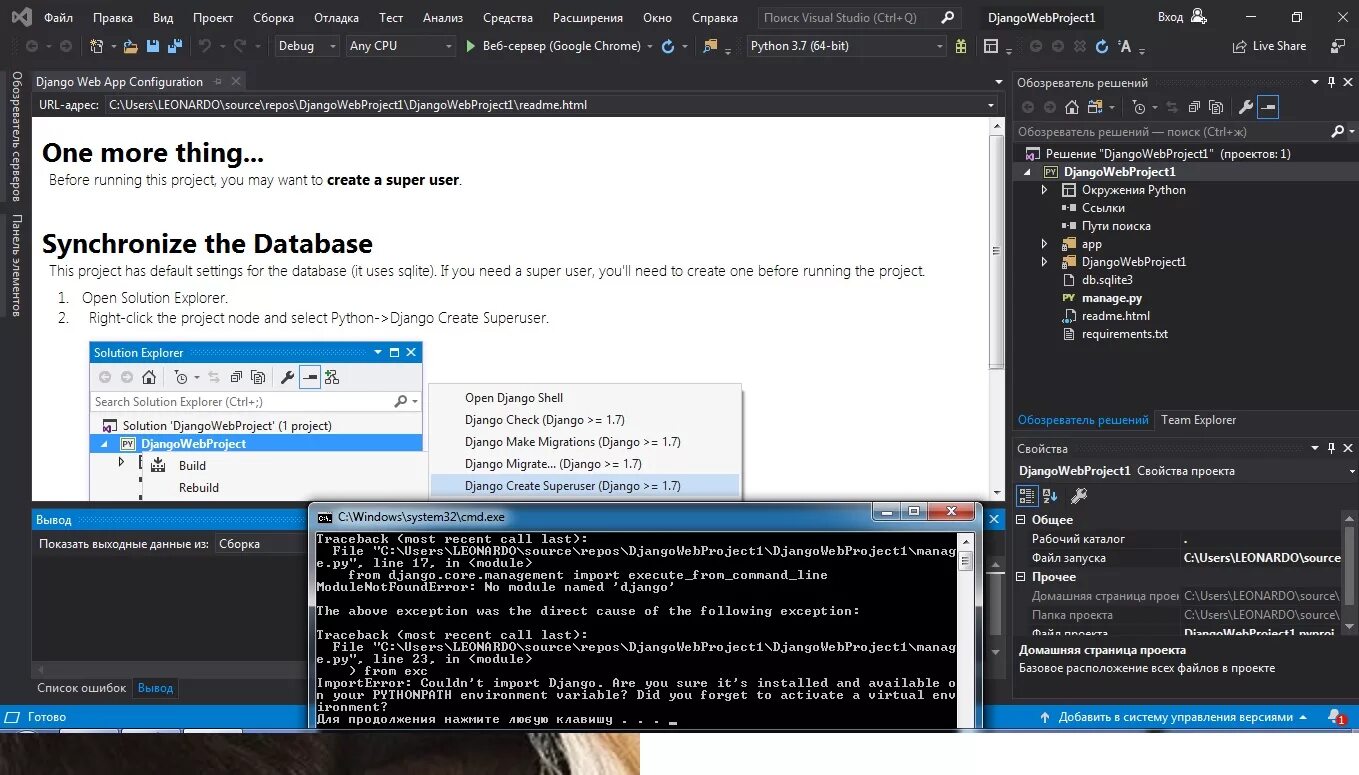Click the Property Pages wrench in Свойства panel
This screenshot has width=1359, height=775.
pos(1078,495)
